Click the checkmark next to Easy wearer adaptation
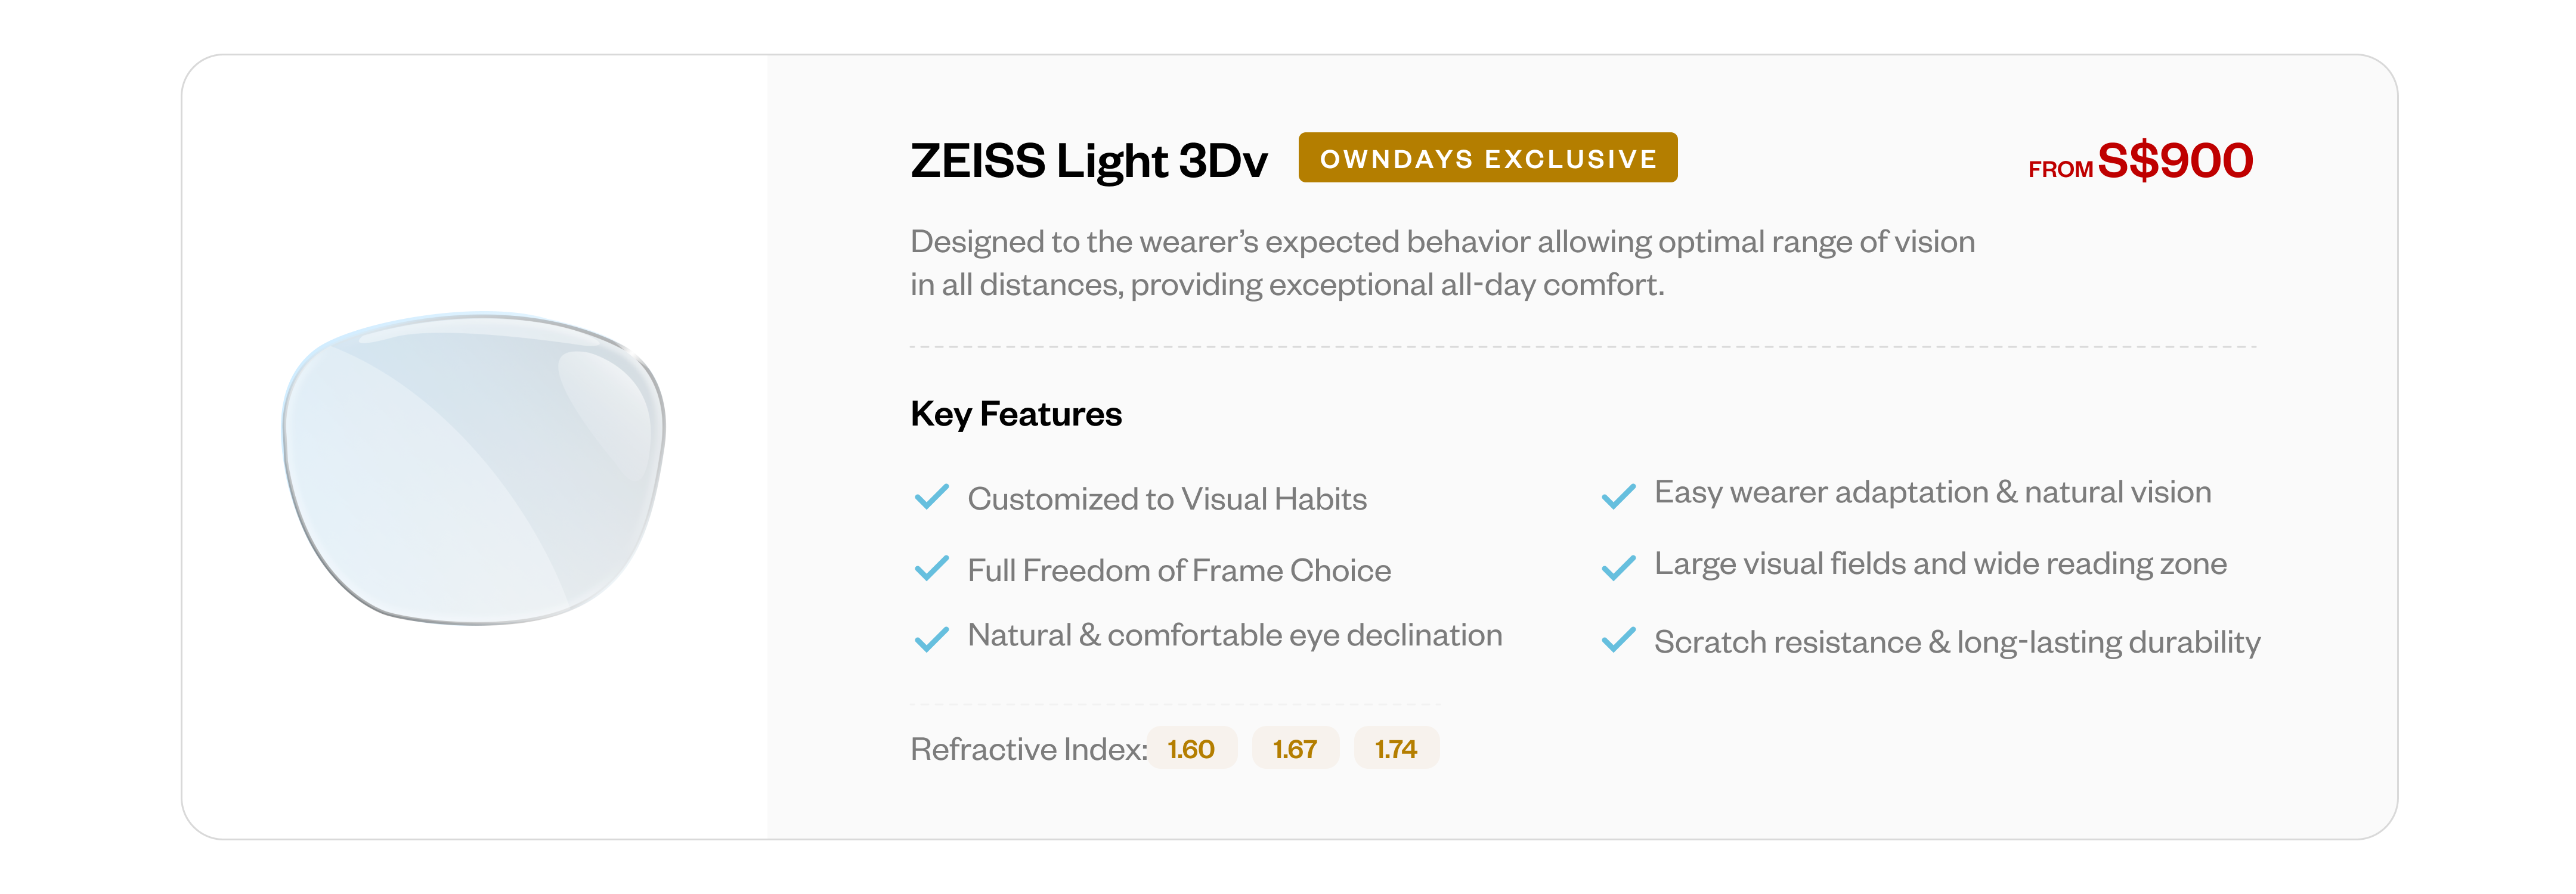Viewport: 2576px width, 894px height. pos(1618,496)
